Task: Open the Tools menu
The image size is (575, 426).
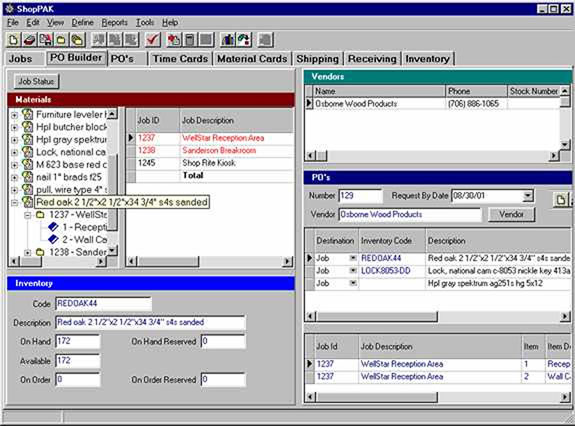Action: tap(145, 23)
